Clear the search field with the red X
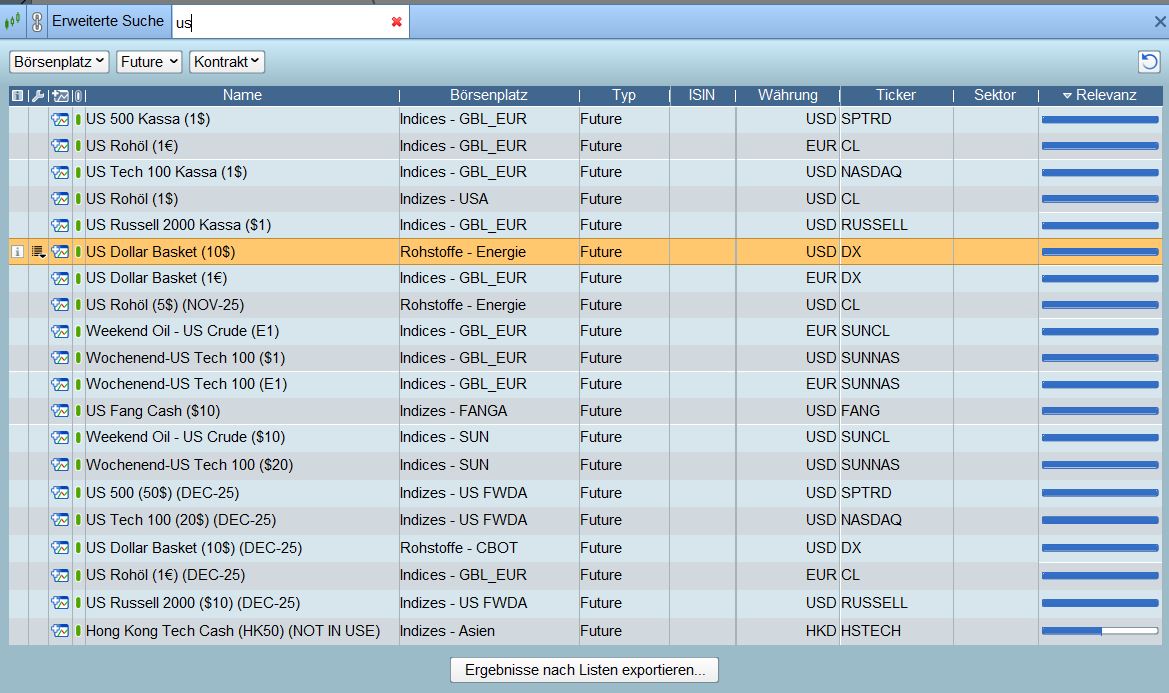This screenshot has height=693, width=1169. 397,22
